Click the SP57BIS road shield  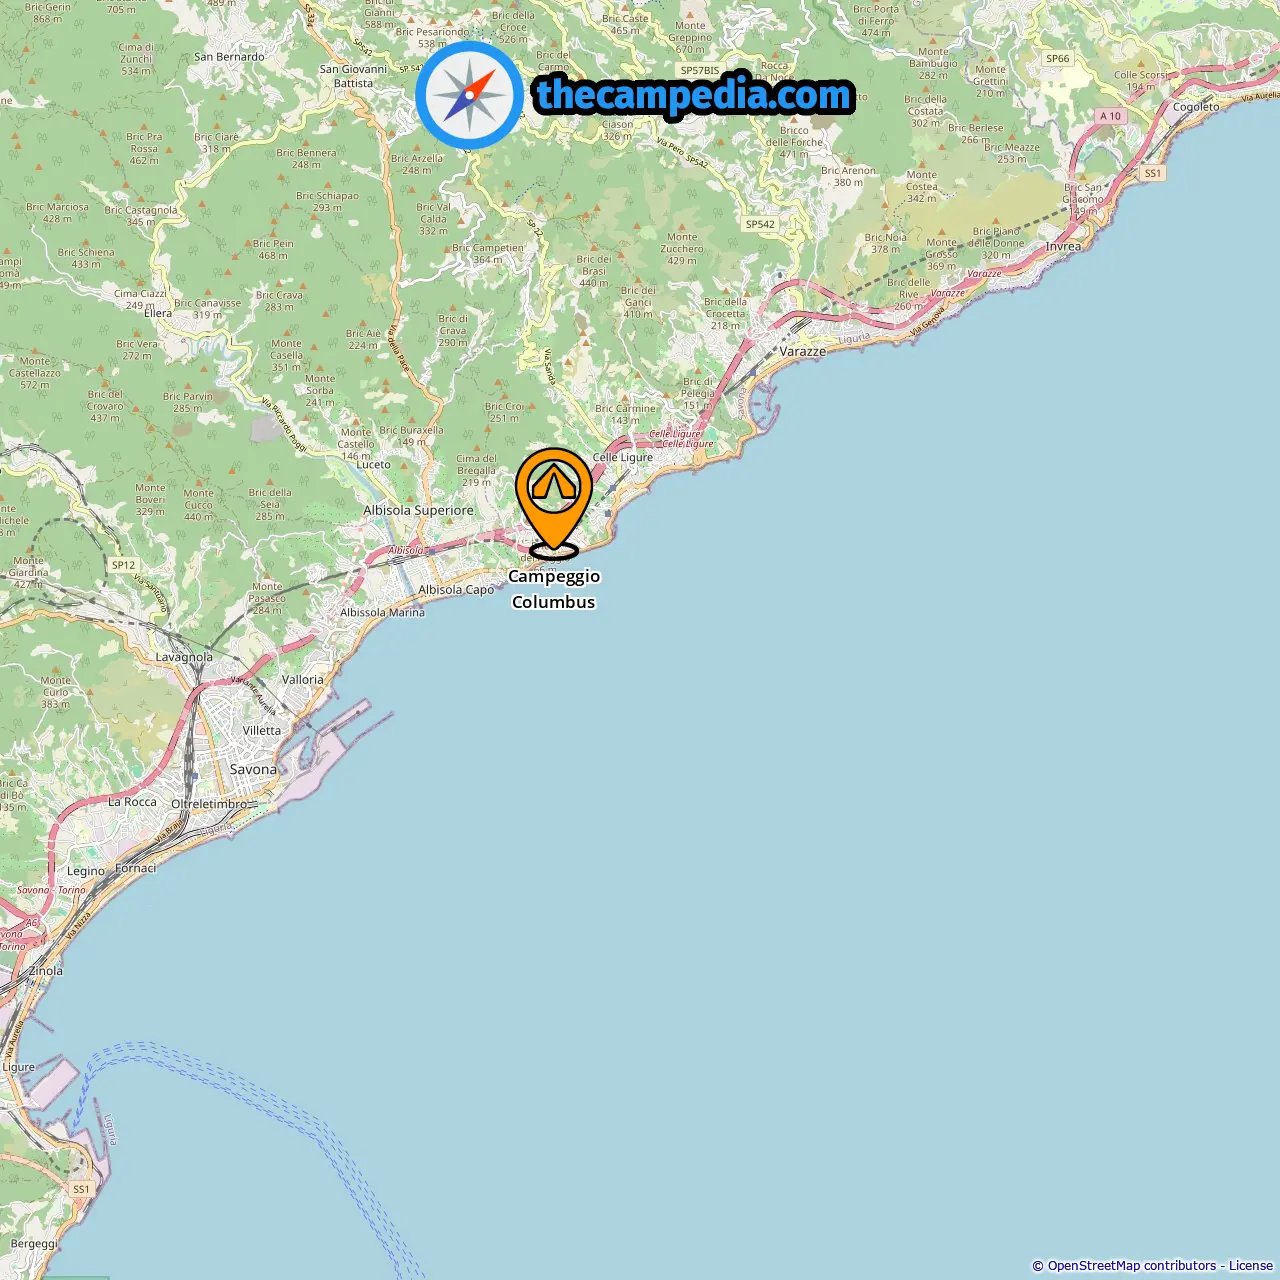[x=700, y=71]
